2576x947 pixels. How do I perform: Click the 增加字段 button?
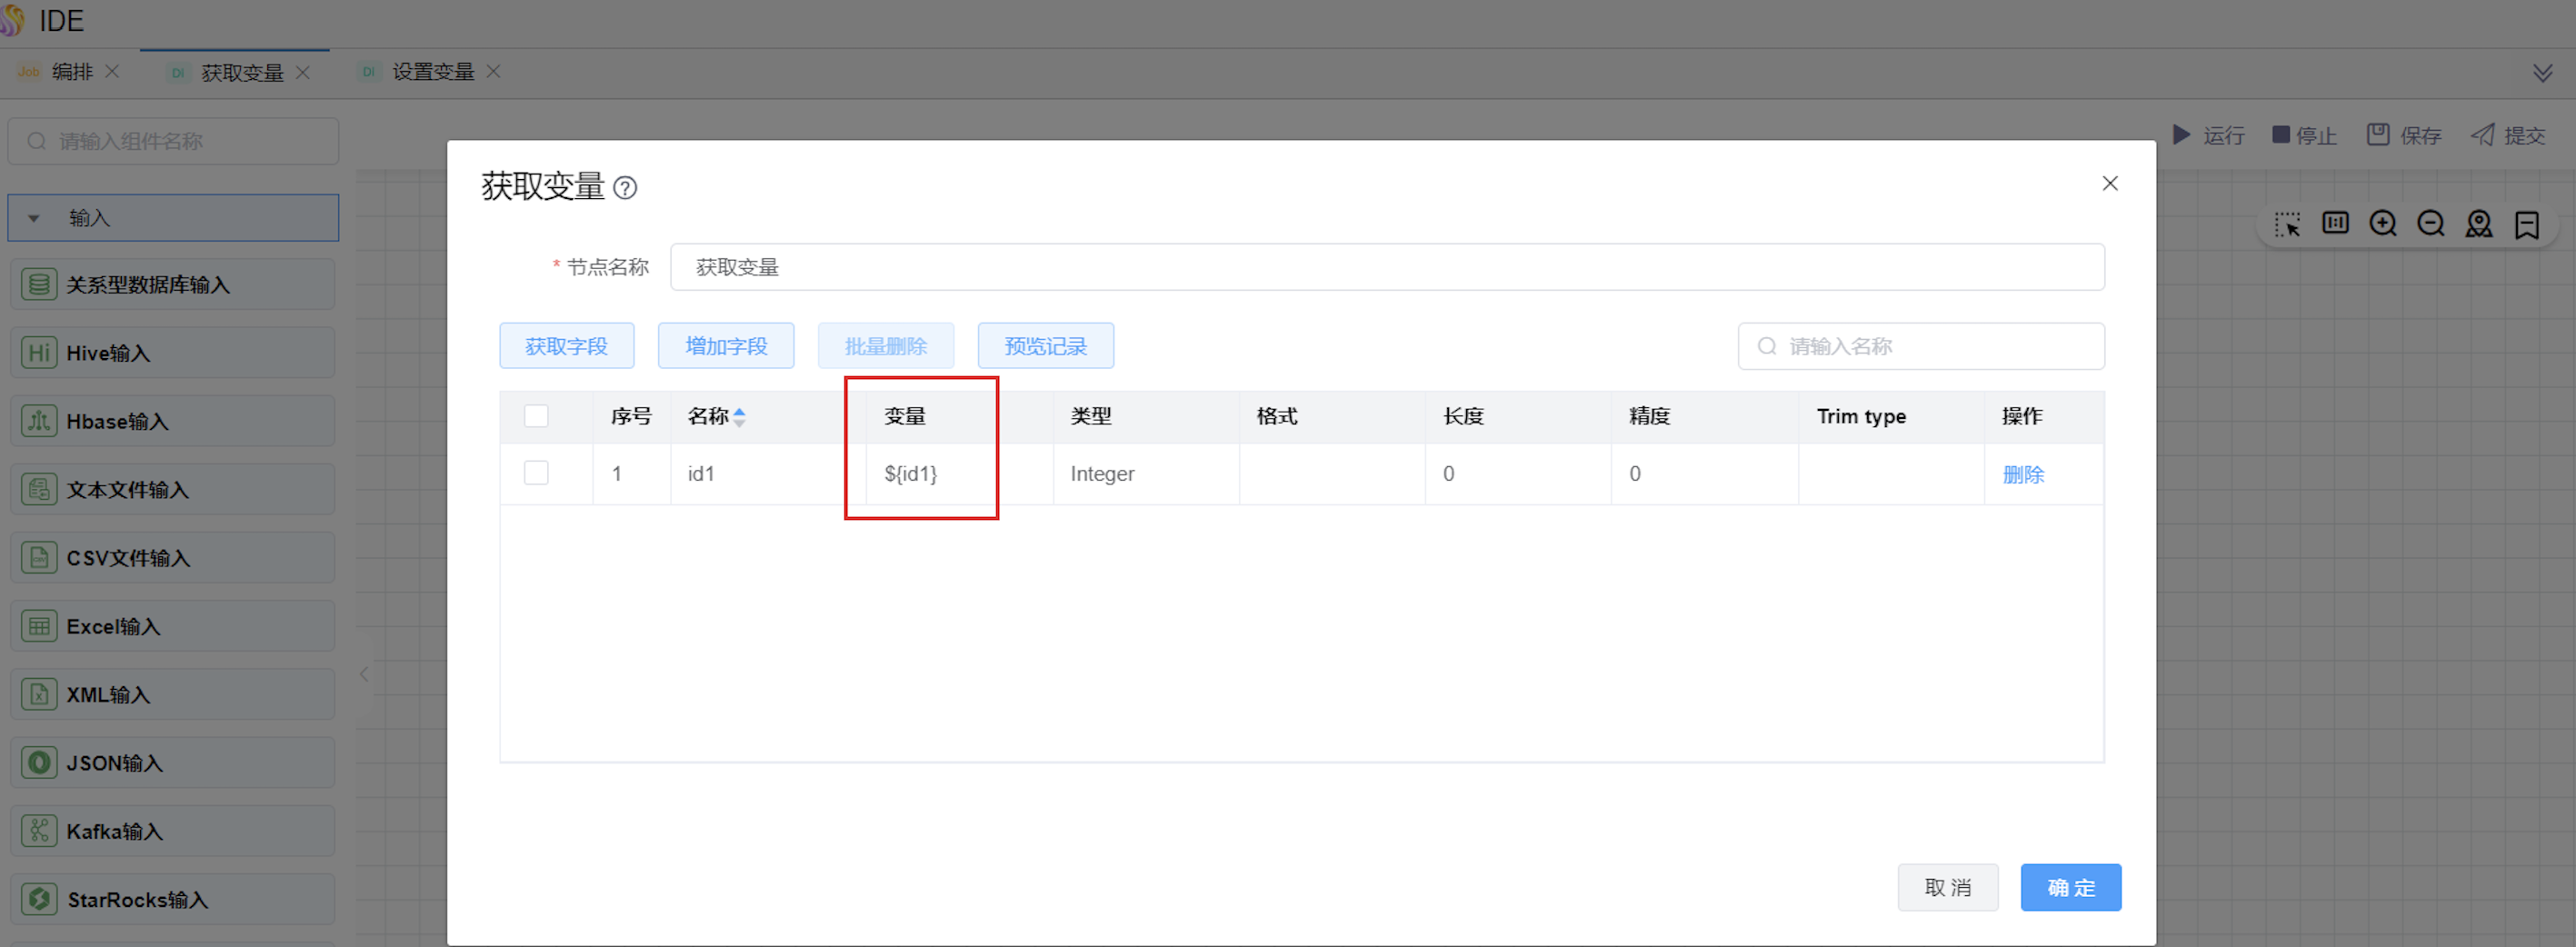725,346
